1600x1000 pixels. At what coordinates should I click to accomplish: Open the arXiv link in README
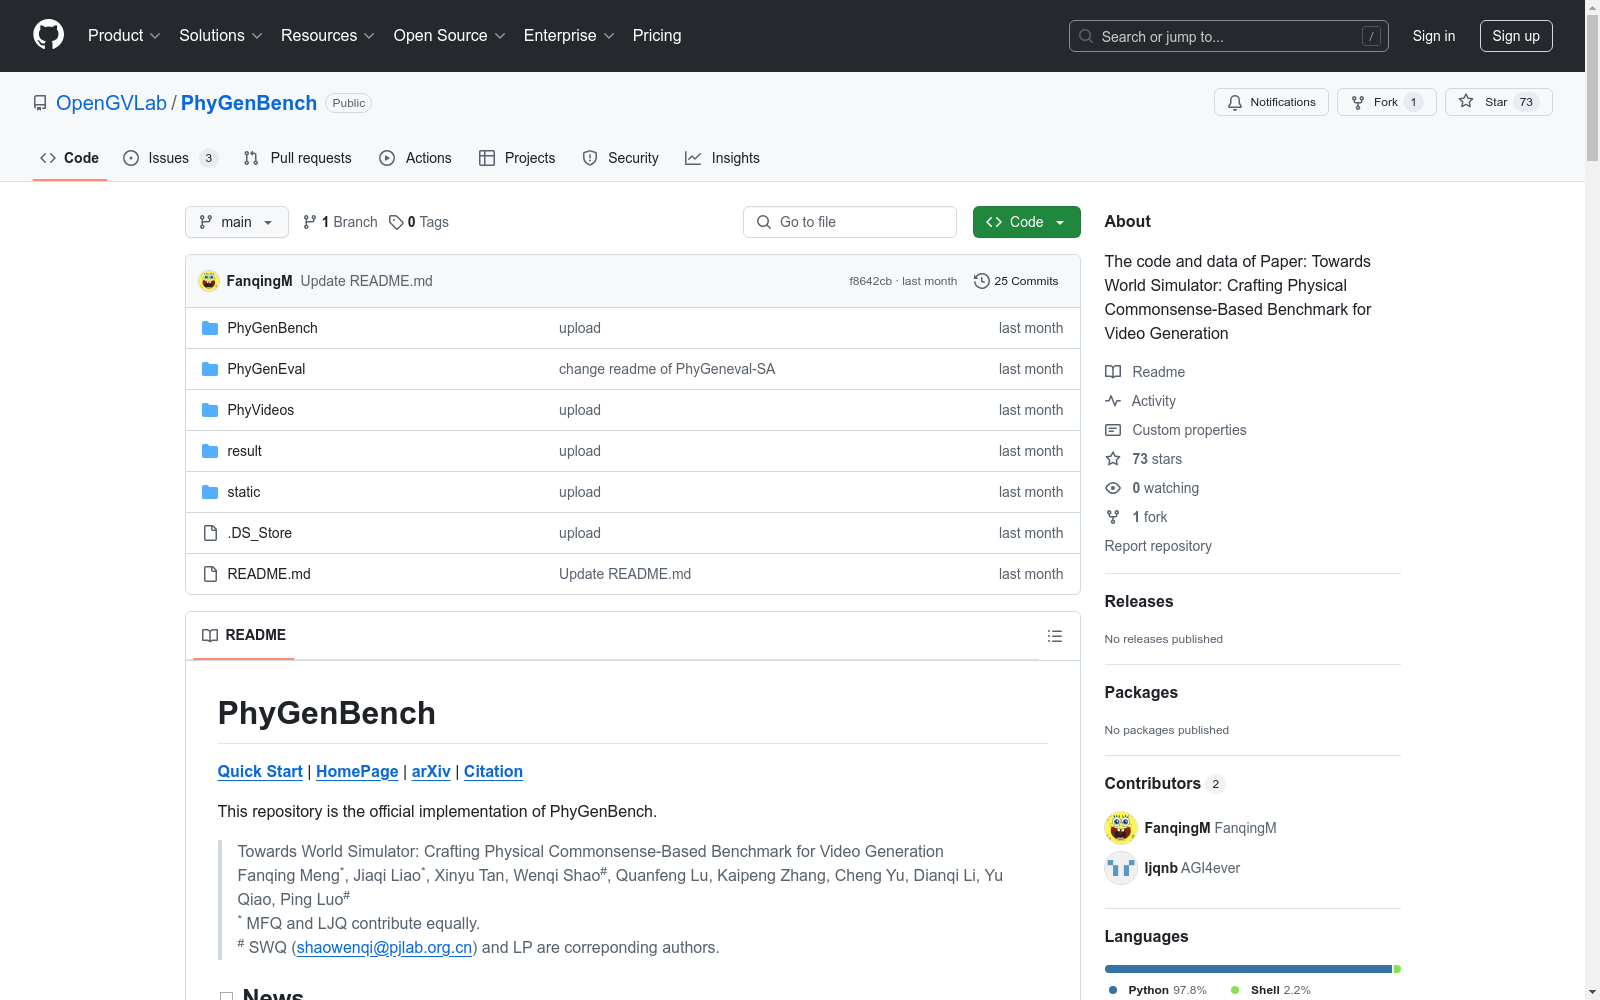click(x=431, y=771)
